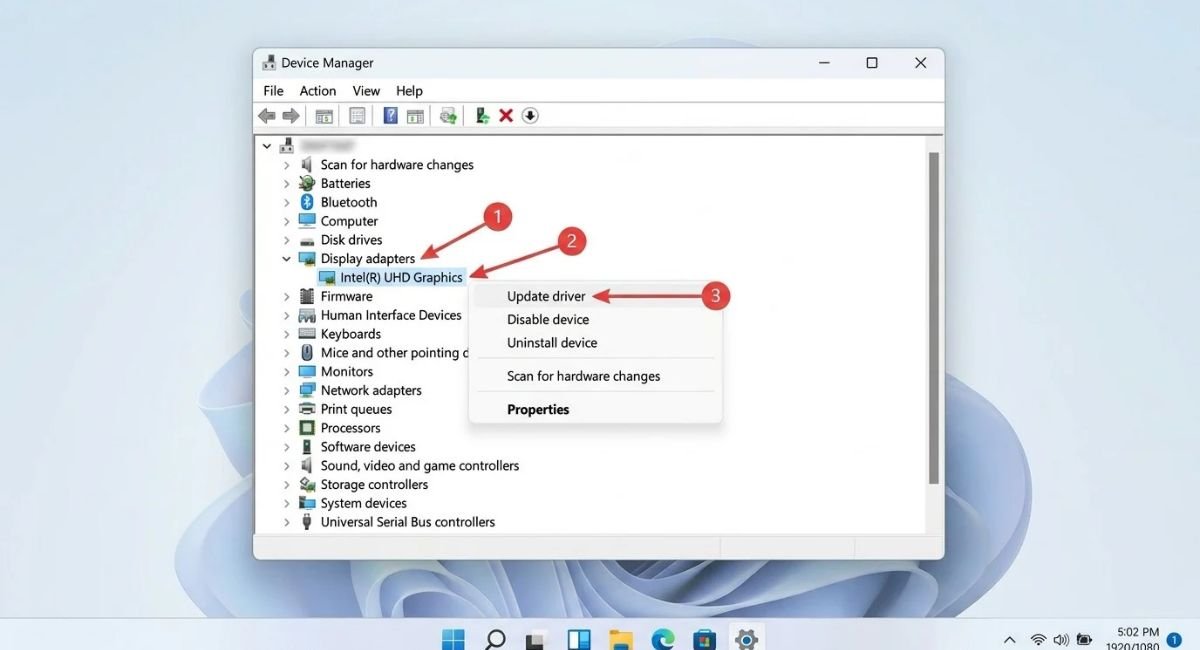The image size is (1200, 650).
Task: Click the Computer category icon
Action: coord(307,221)
